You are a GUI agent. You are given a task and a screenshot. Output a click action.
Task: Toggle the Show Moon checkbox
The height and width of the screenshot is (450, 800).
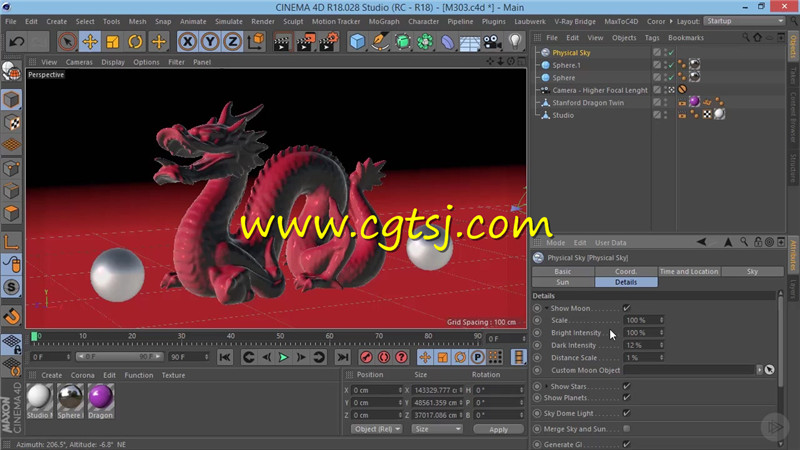(627, 308)
